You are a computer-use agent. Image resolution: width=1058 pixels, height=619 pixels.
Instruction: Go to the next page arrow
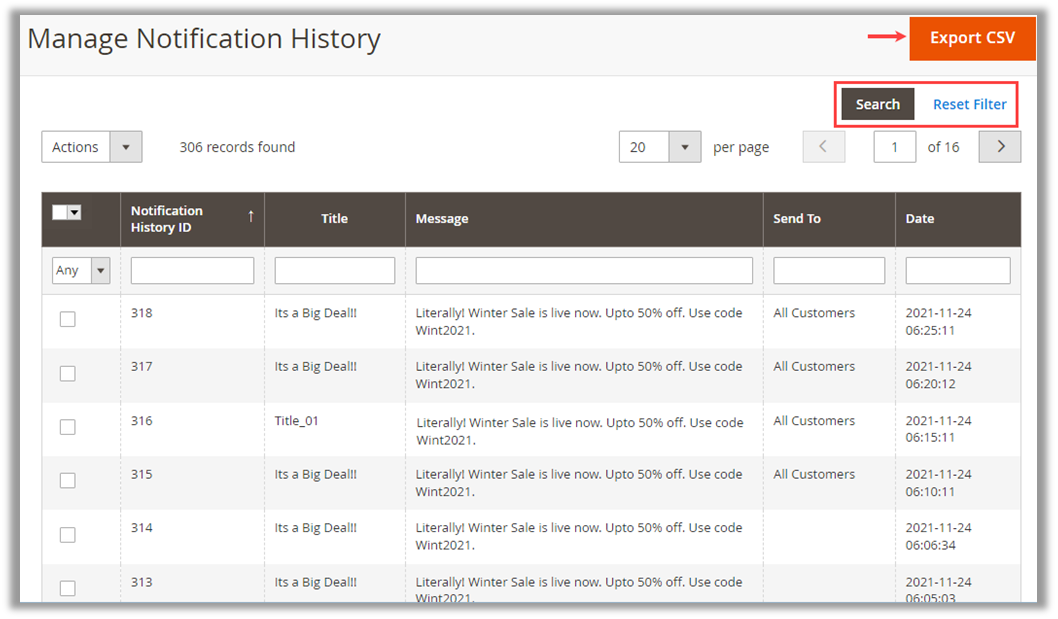pos(999,147)
